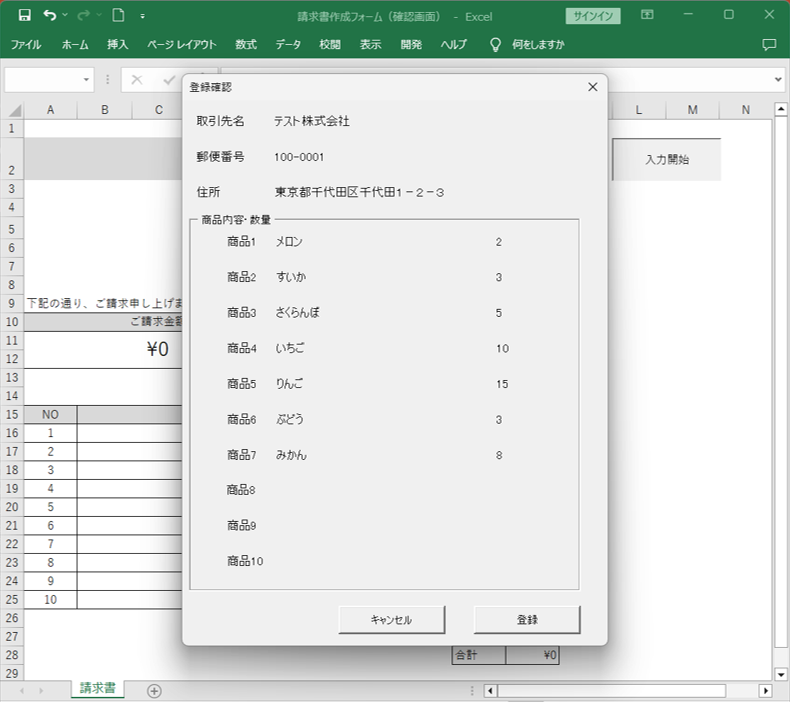Click the lightbulb Tell Me icon
The height and width of the screenshot is (702, 790).
pos(494,45)
